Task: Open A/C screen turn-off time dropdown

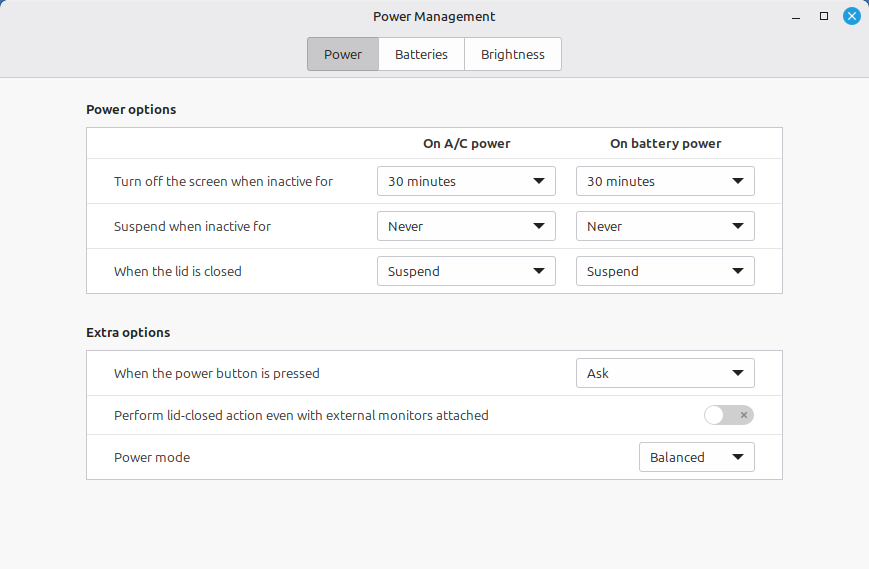Action: tap(466, 181)
